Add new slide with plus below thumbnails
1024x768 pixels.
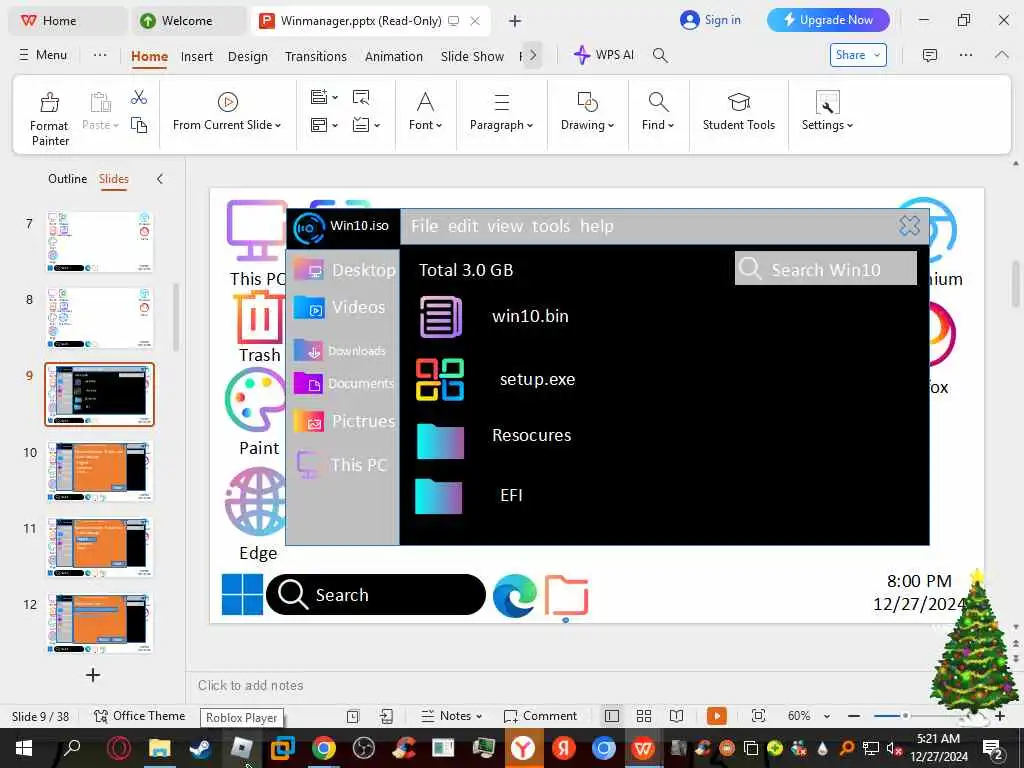pyautogui.click(x=93, y=675)
